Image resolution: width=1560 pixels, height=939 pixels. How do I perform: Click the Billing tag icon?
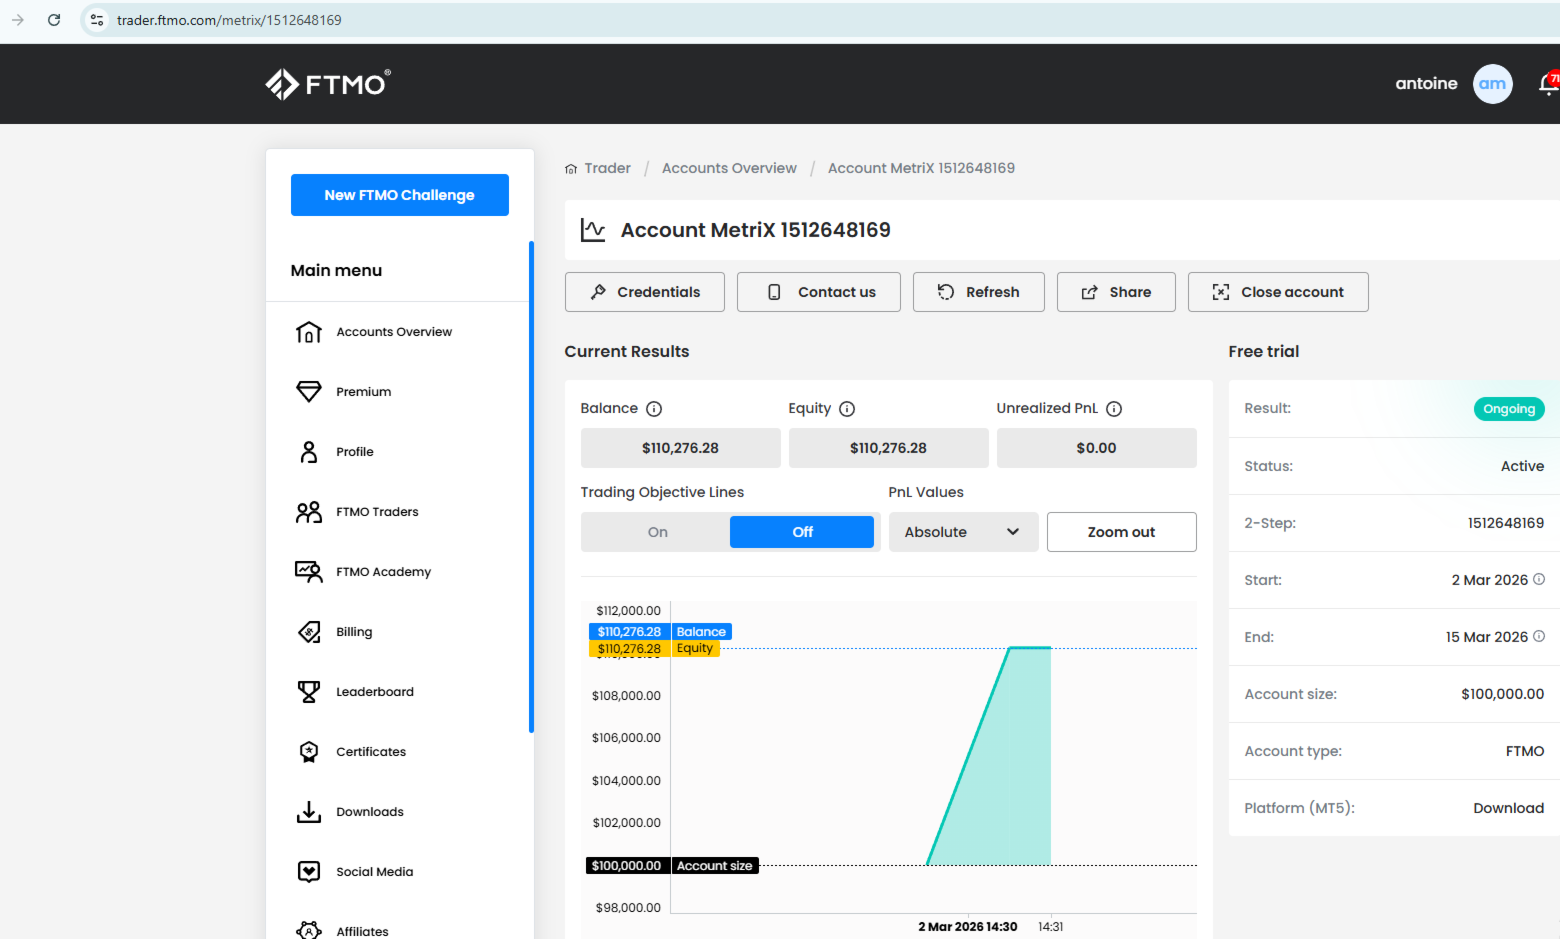(309, 632)
